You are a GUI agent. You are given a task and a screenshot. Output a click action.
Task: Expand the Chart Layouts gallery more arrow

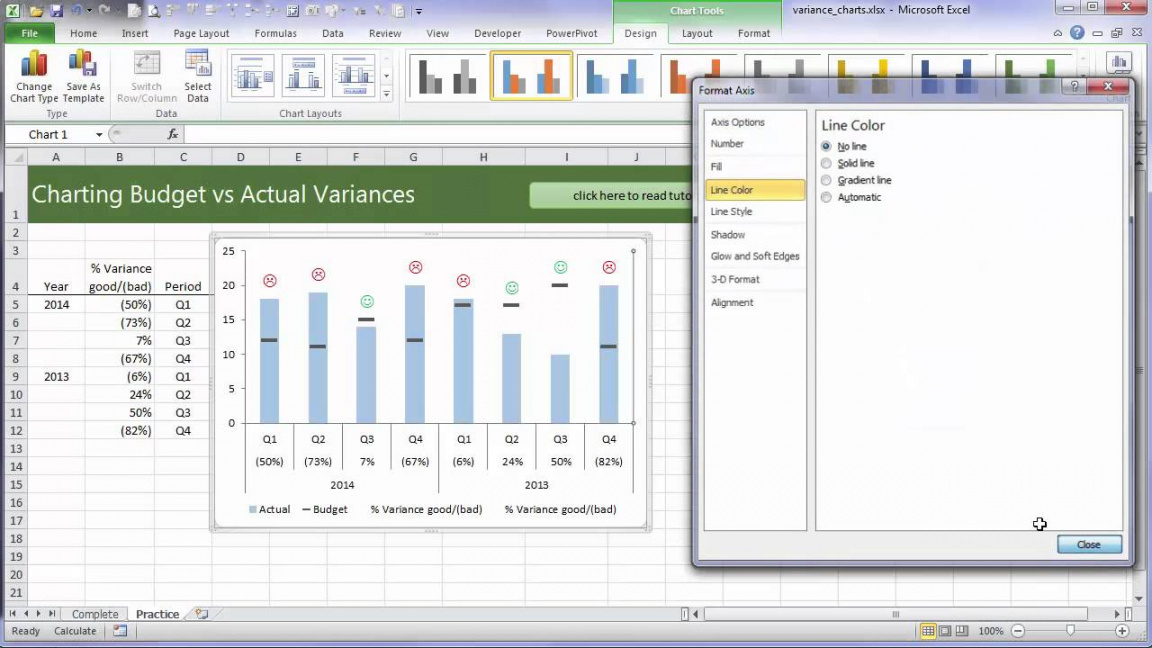(x=387, y=94)
